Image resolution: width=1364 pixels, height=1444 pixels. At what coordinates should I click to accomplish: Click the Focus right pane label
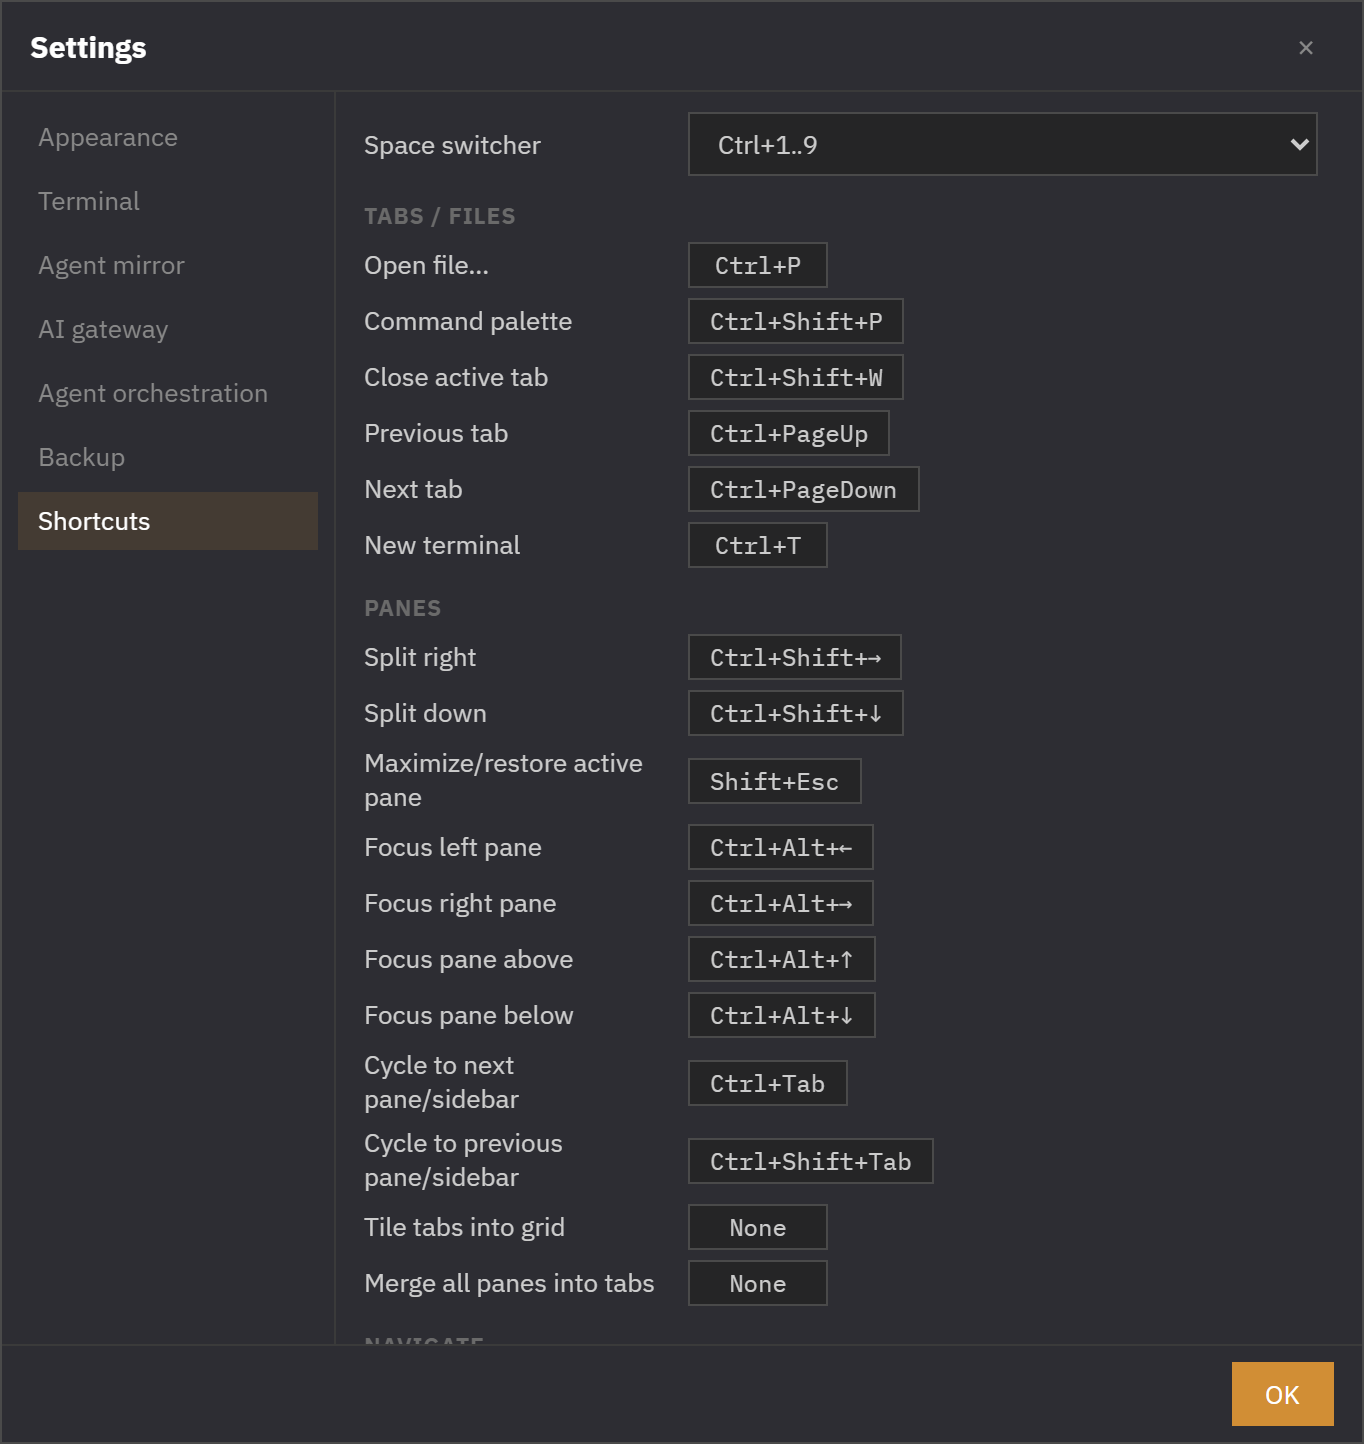pos(460,903)
